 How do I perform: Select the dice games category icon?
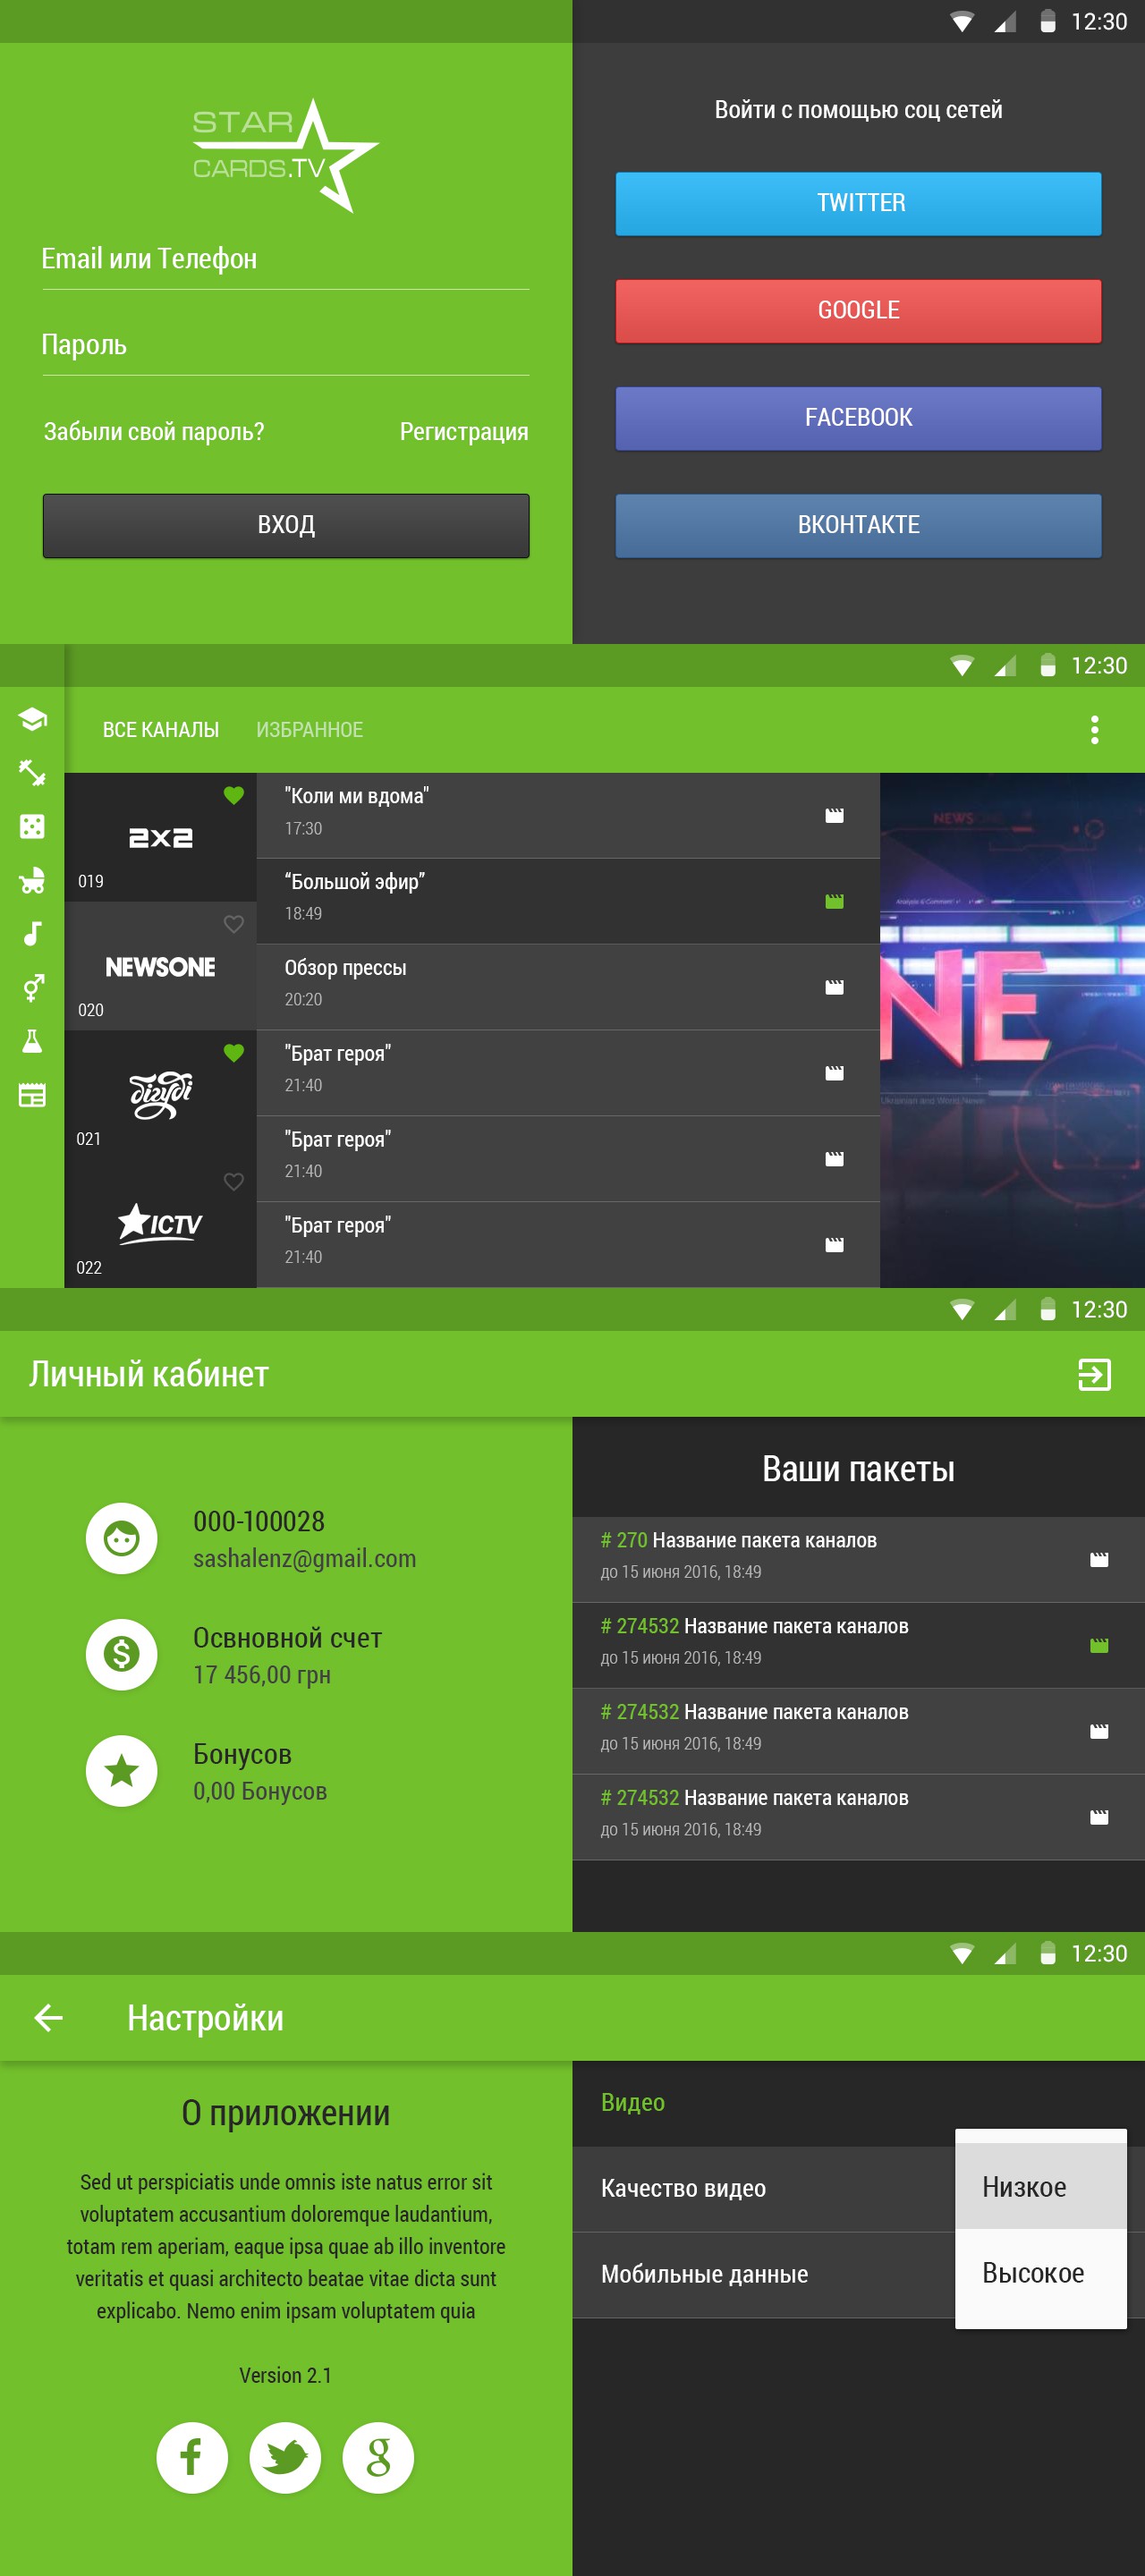point(32,826)
